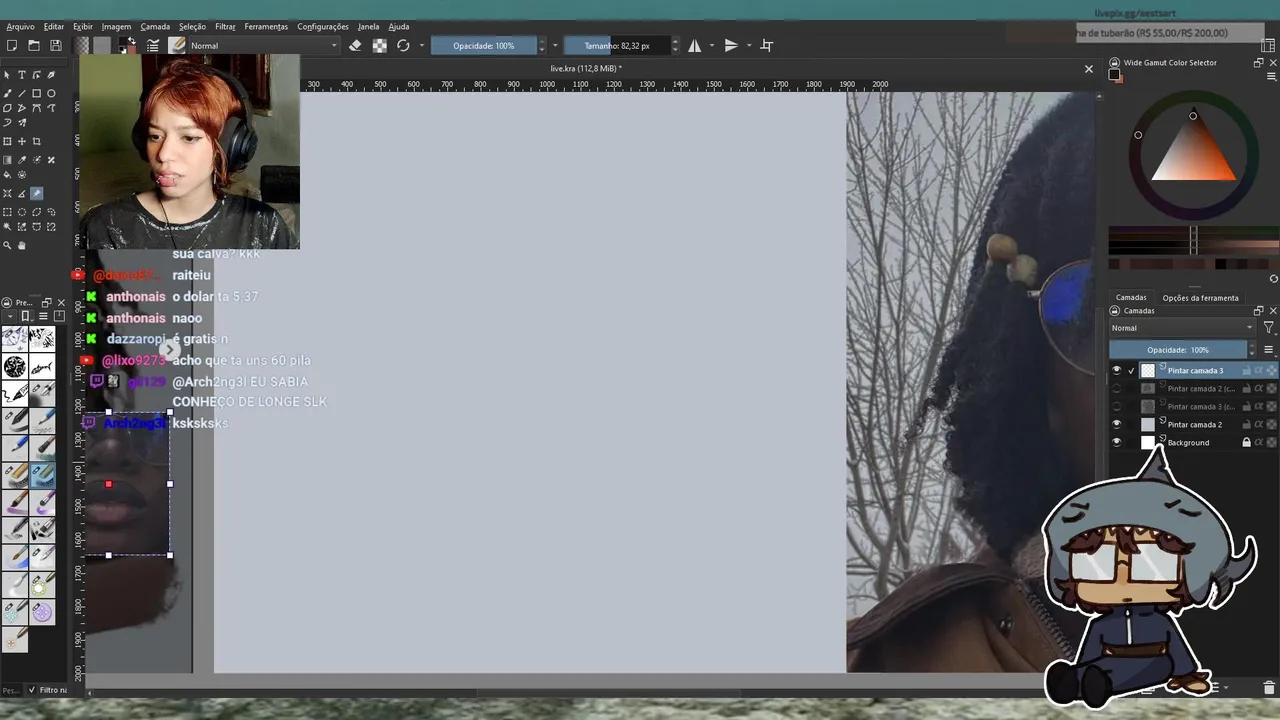The width and height of the screenshot is (1280, 720).
Task: Open the brush settings editor icon
Action: point(153,45)
